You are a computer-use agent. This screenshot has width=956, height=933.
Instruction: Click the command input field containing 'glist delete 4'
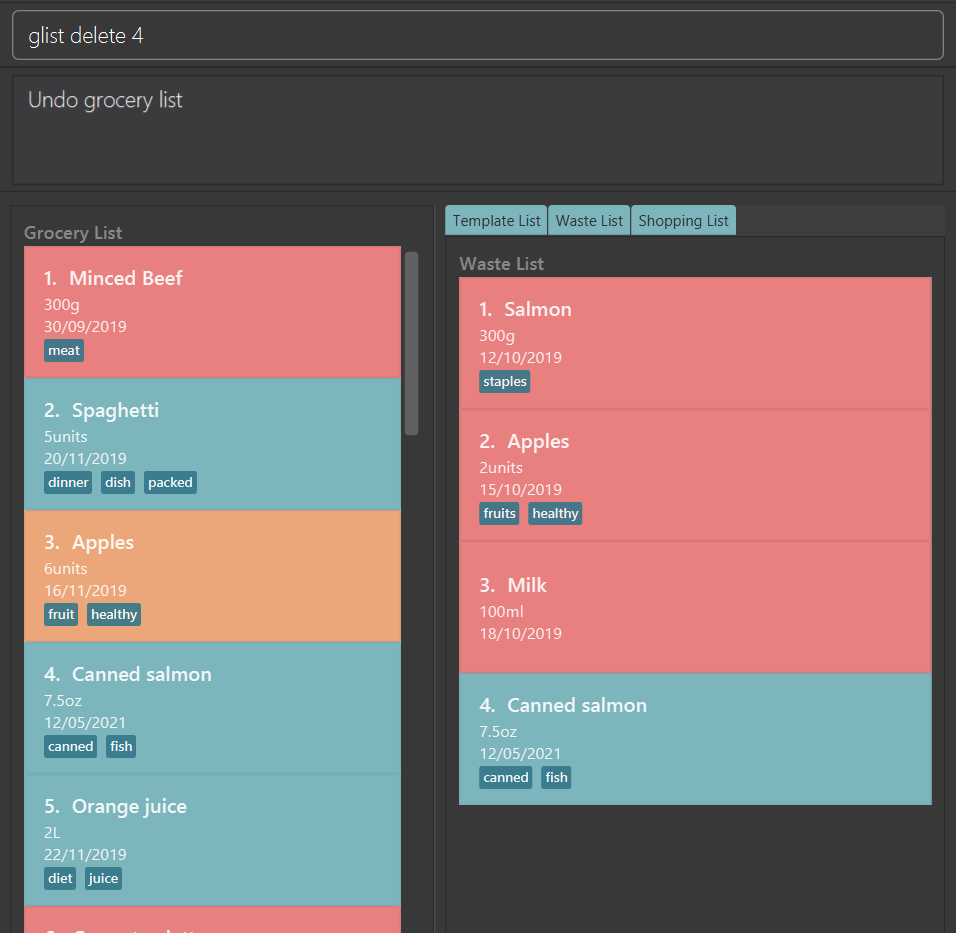click(x=477, y=35)
